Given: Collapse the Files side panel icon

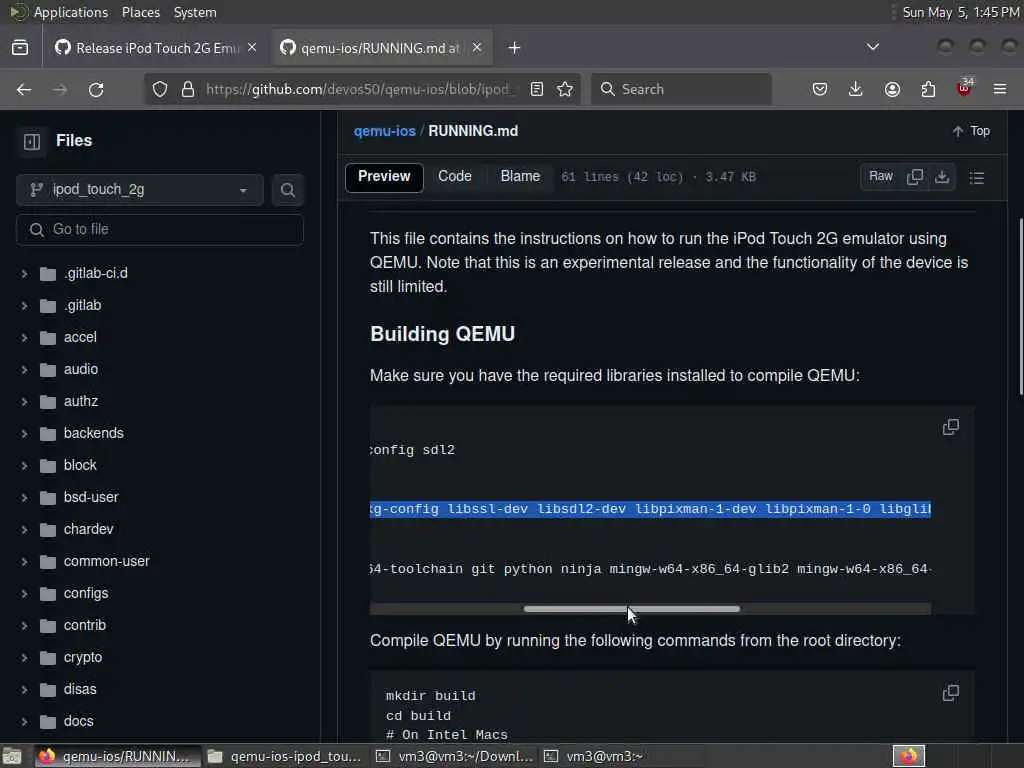Looking at the screenshot, I should coord(32,141).
